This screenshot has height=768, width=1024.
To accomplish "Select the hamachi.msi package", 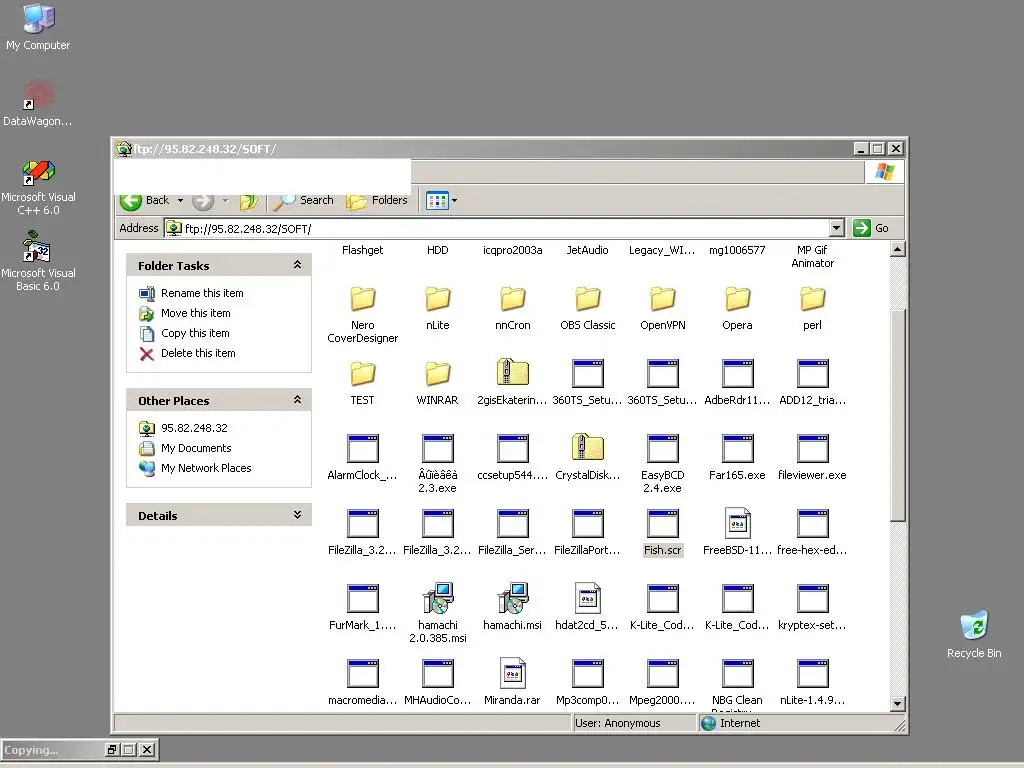I will tap(513, 608).
